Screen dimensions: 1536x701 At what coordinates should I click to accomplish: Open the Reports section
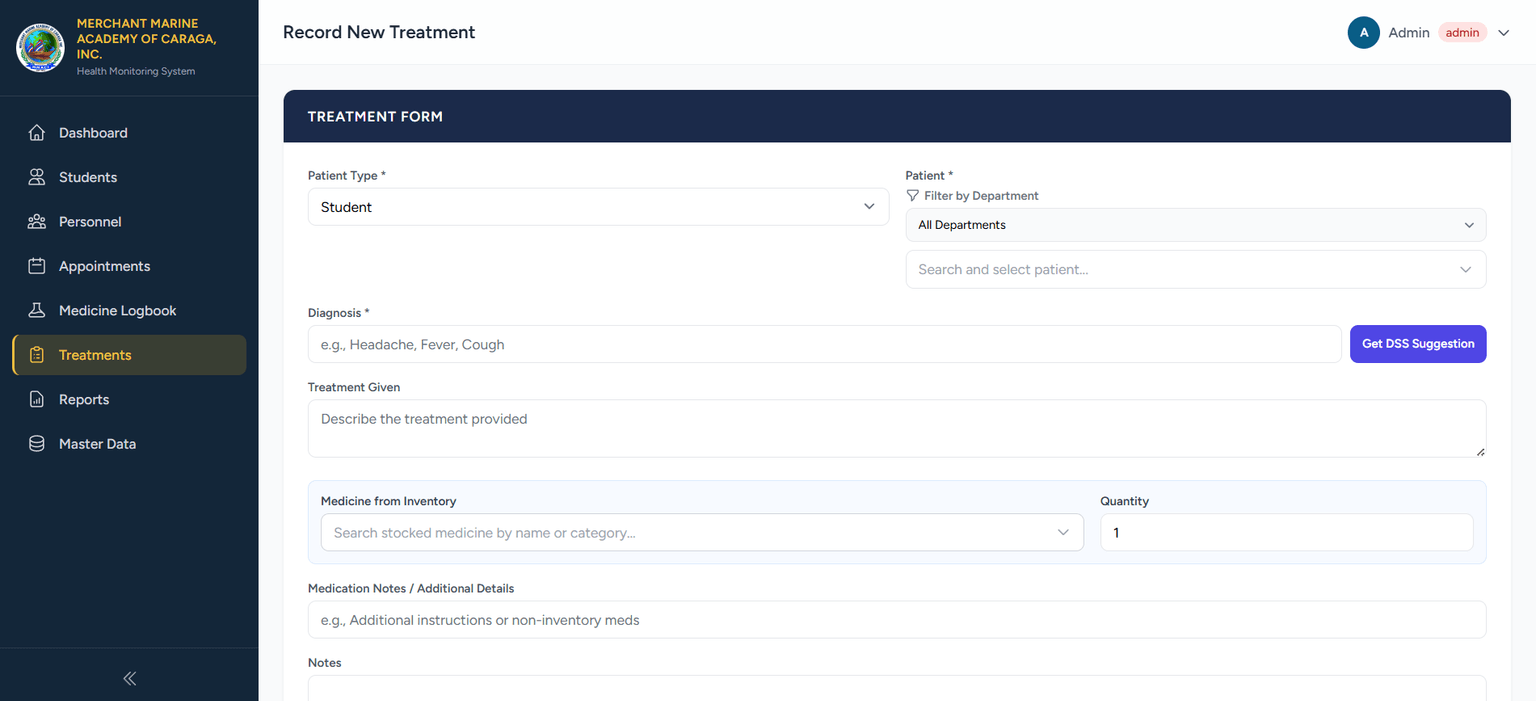click(129, 400)
